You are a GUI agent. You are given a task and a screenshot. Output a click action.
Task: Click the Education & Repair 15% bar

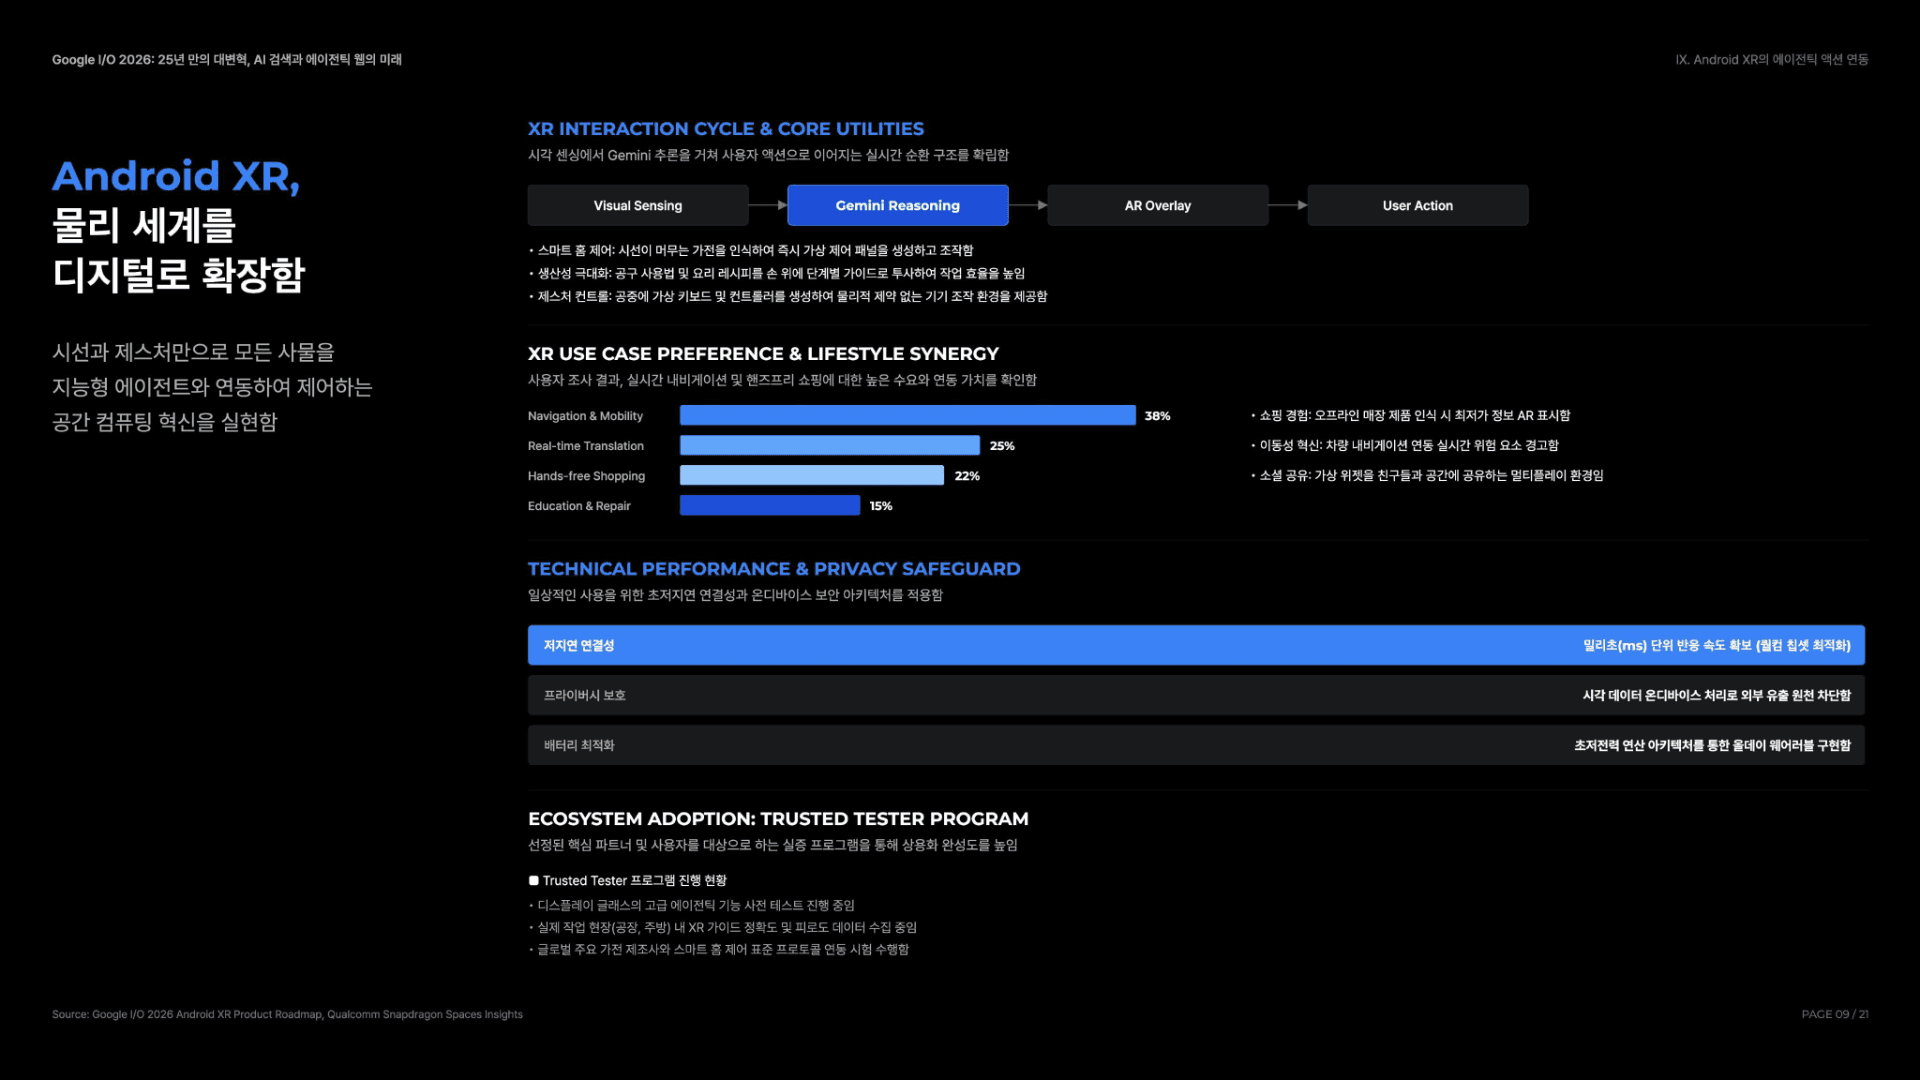pyautogui.click(x=770, y=505)
